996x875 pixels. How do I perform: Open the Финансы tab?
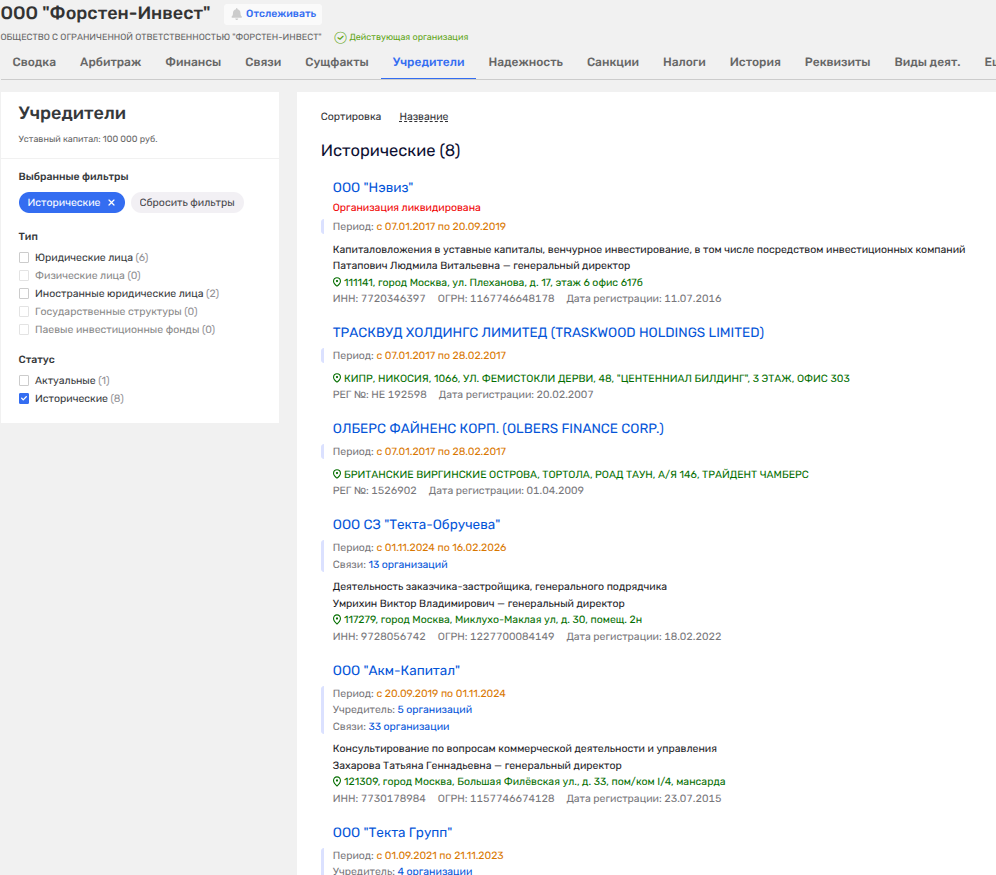click(193, 62)
